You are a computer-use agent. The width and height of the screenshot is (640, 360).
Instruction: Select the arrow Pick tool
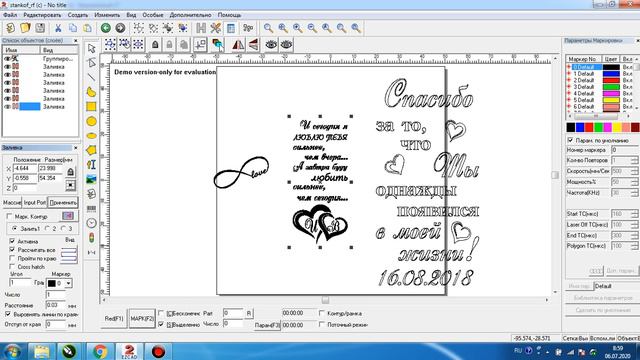coord(91,48)
